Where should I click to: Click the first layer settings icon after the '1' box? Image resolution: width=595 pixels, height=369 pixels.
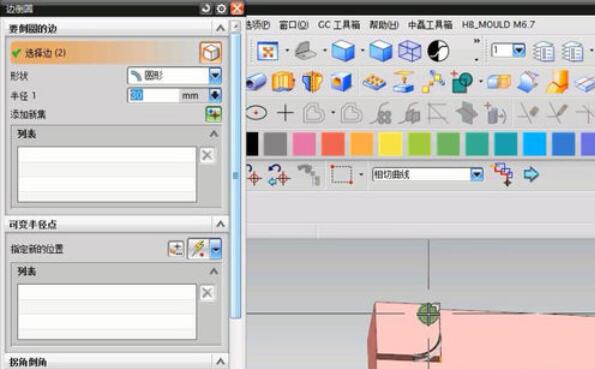tap(544, 51)
